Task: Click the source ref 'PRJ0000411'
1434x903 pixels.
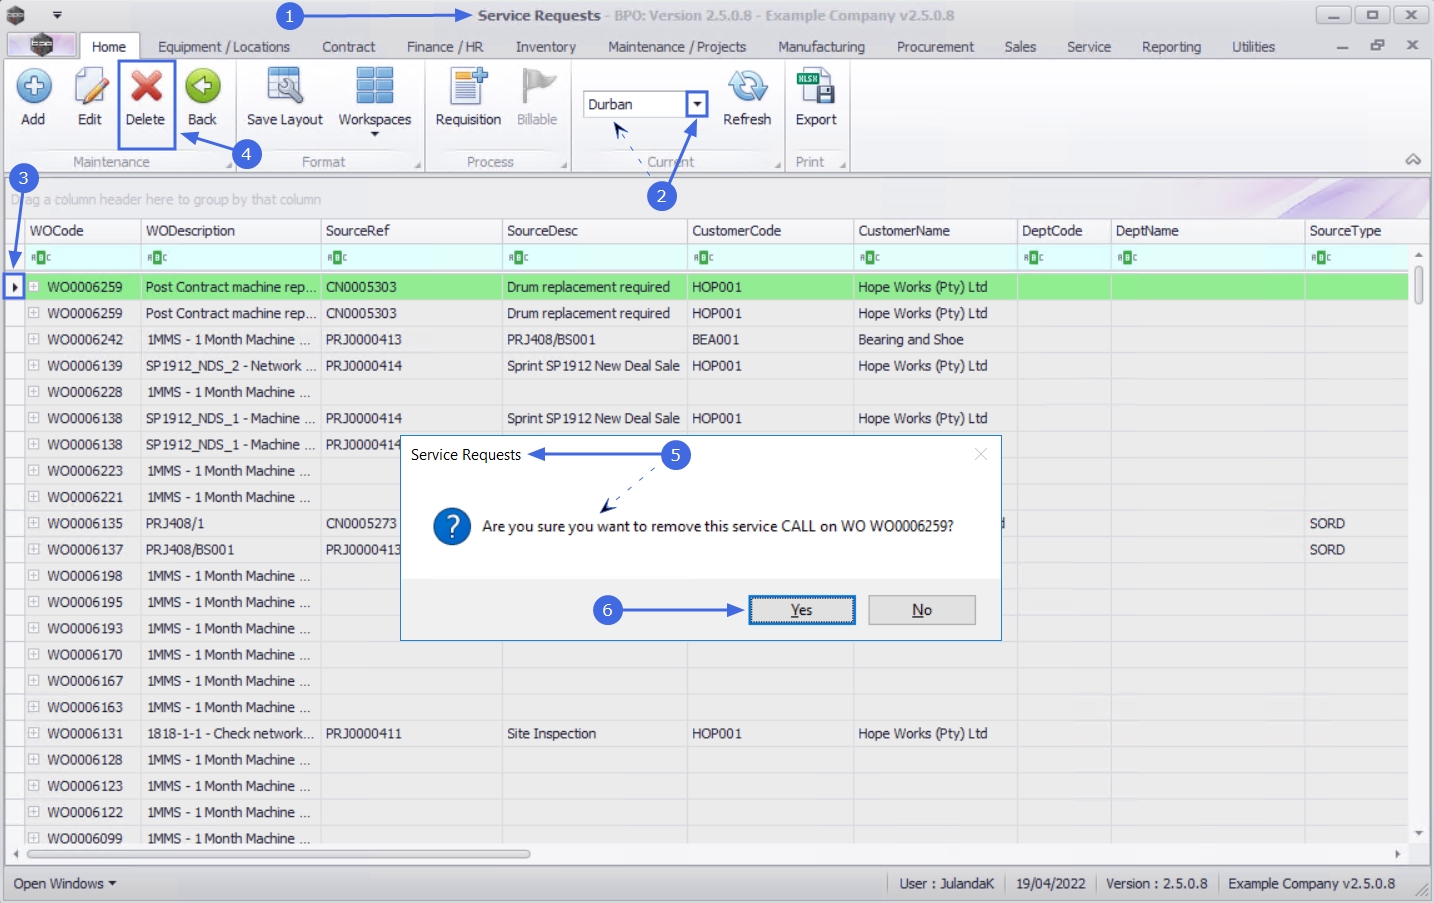Action: (364, 733)
